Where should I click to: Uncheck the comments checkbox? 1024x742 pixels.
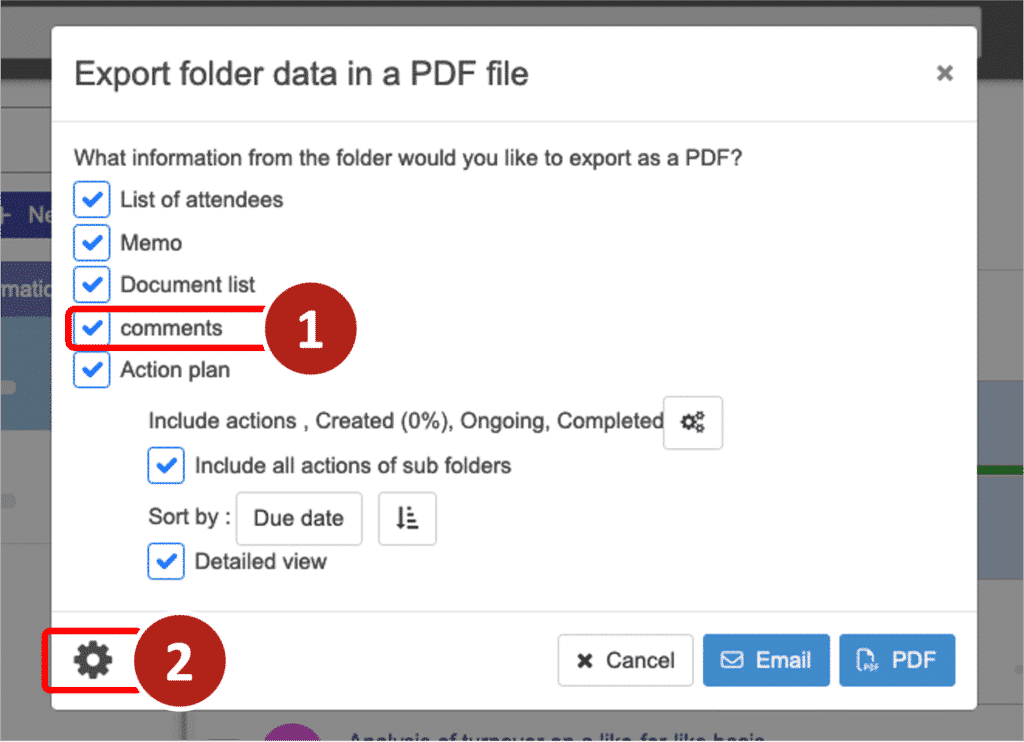[92, 328]
